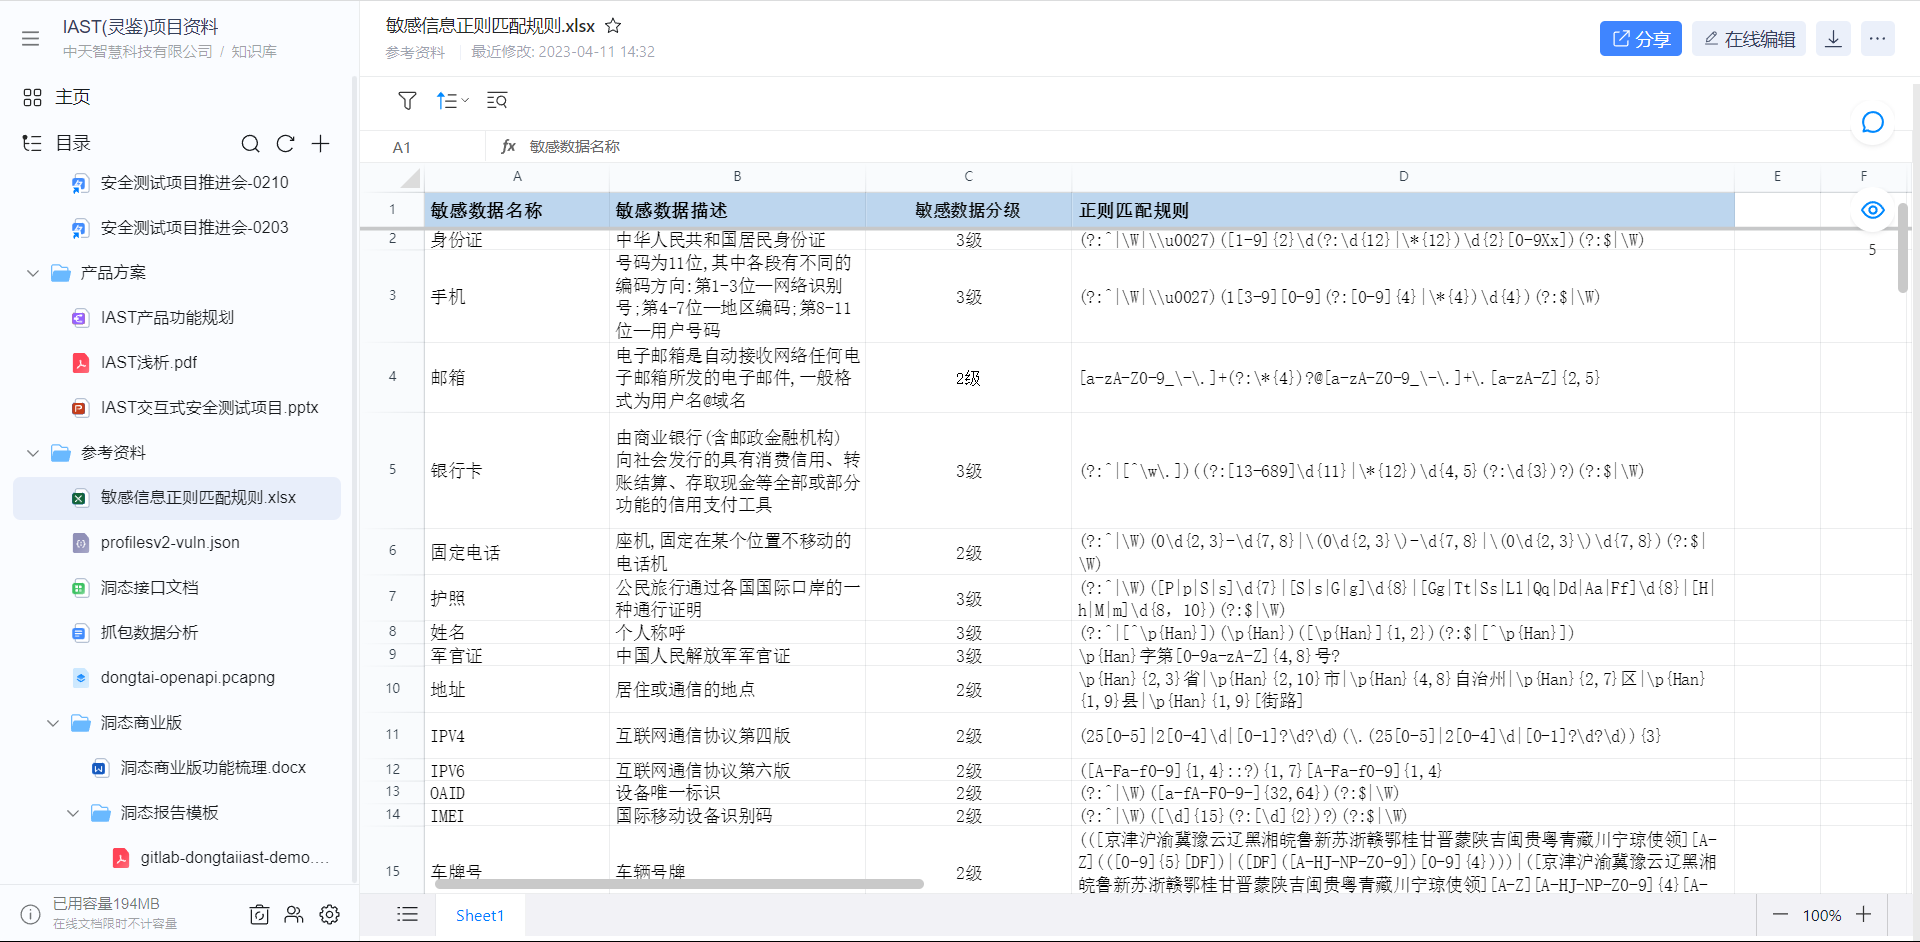Select the 敏感数据名称 header cell

click(x=517, y=211)
